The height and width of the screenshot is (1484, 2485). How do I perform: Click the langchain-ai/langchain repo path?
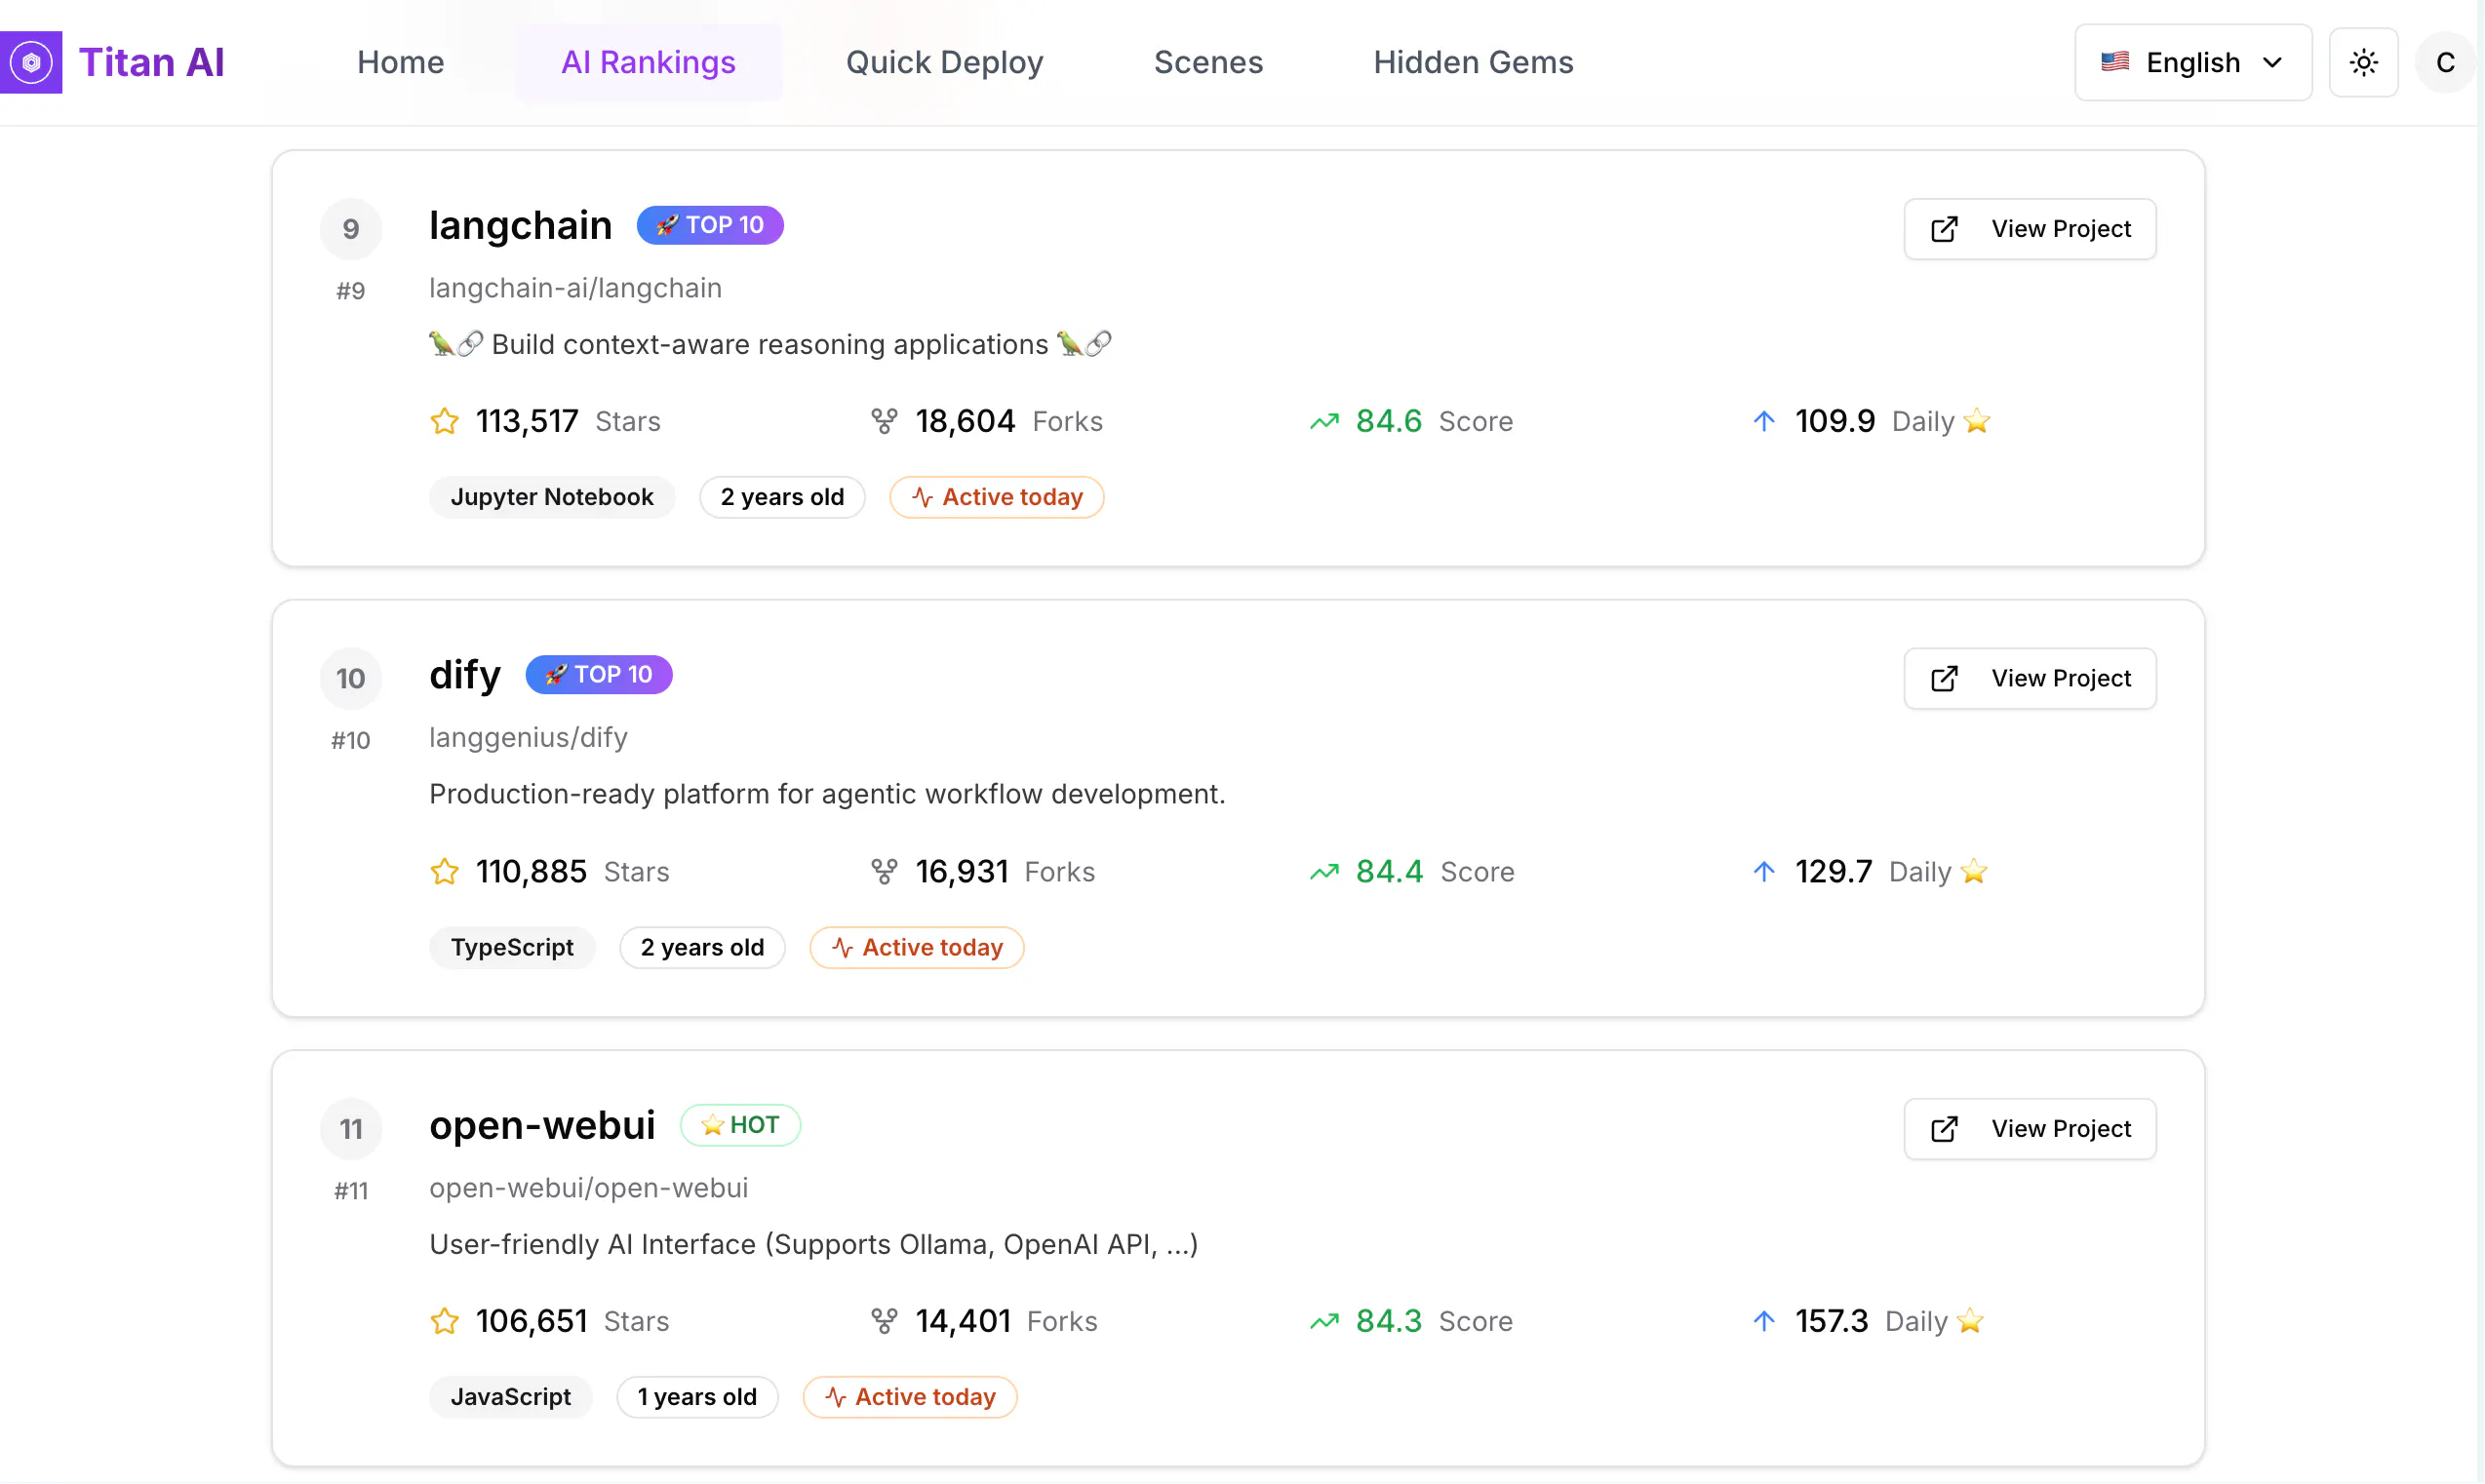click(x=575, y=288)
